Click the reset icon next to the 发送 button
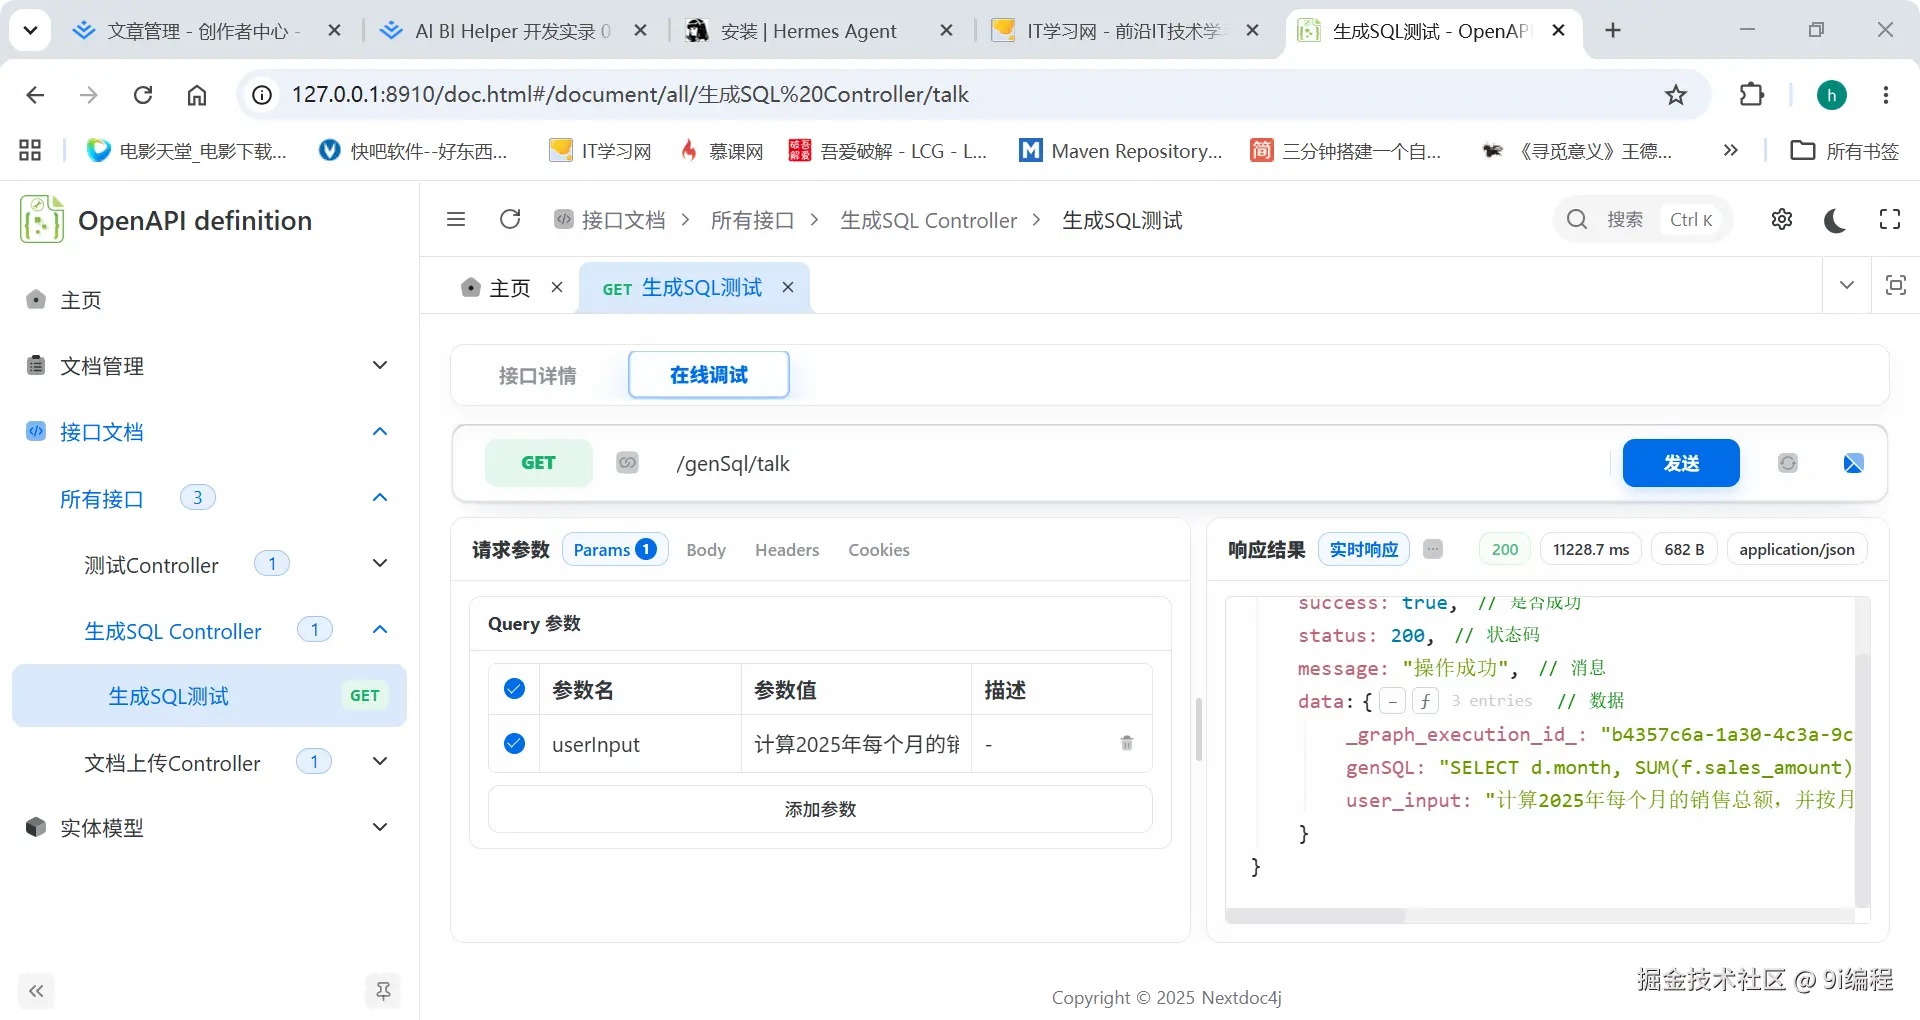The image size is (1920, 1020). tap(1788, 463)
